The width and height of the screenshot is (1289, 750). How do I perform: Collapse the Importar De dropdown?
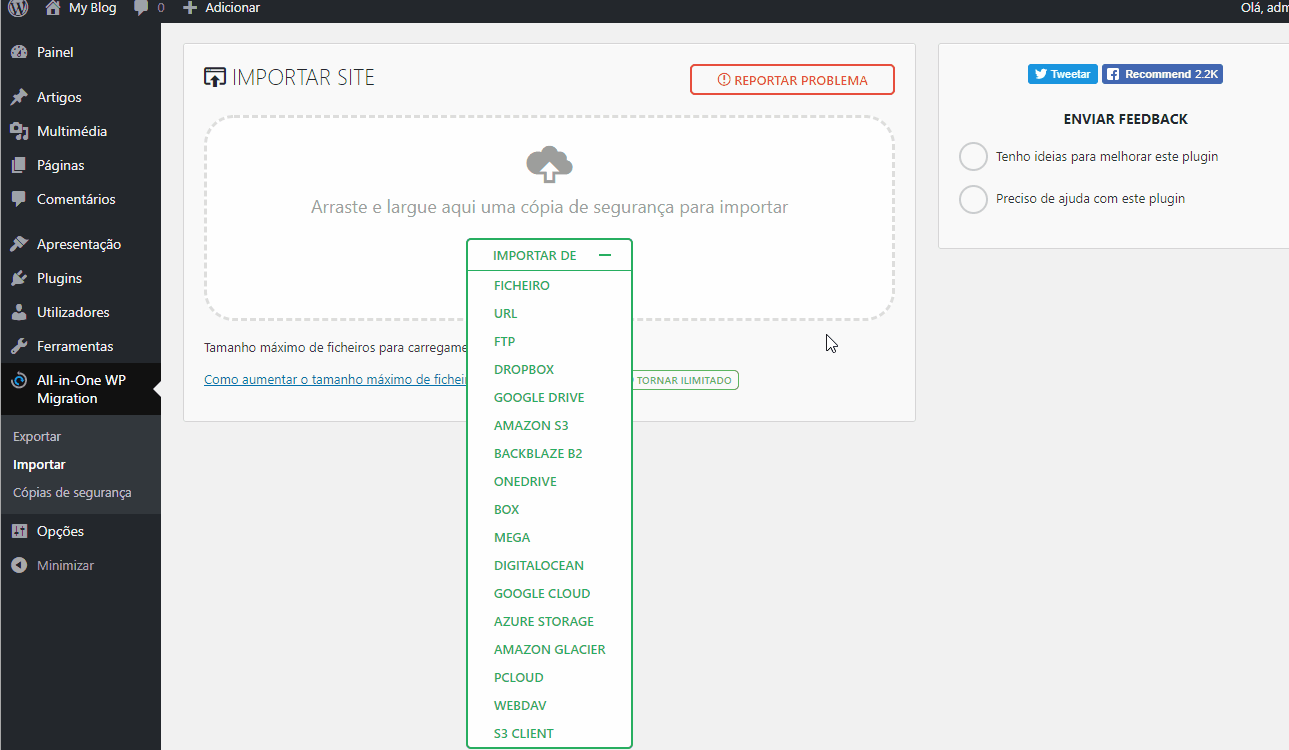click(x=550, y=255)
